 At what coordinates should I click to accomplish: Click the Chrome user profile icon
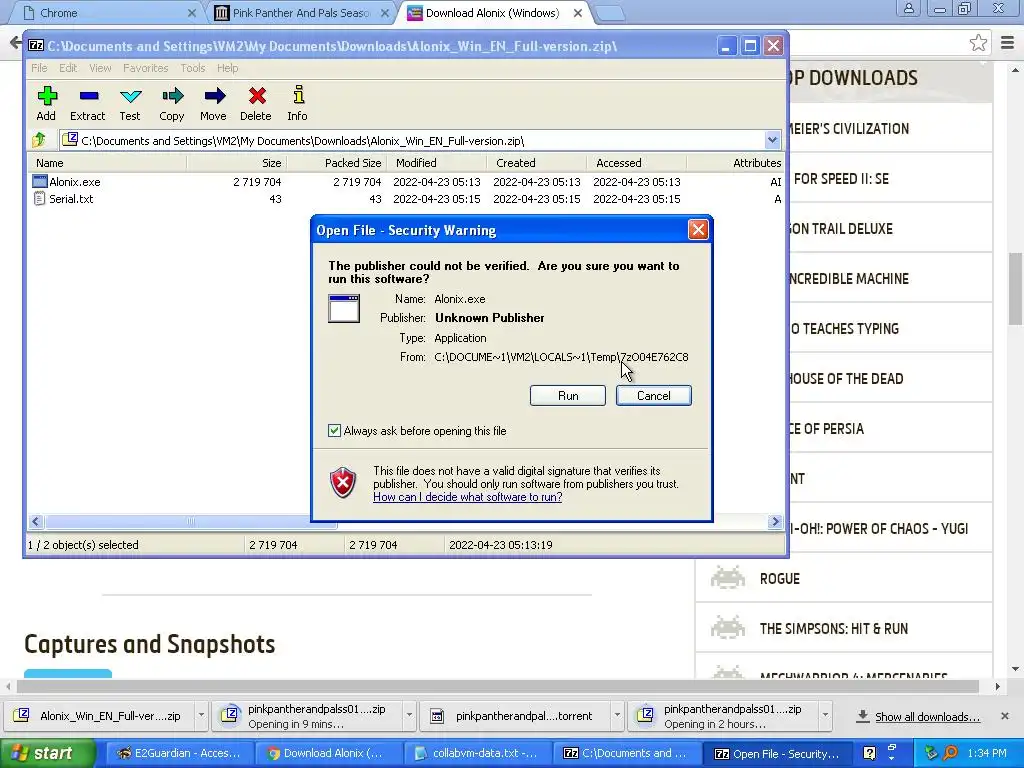tap(908, 8)
